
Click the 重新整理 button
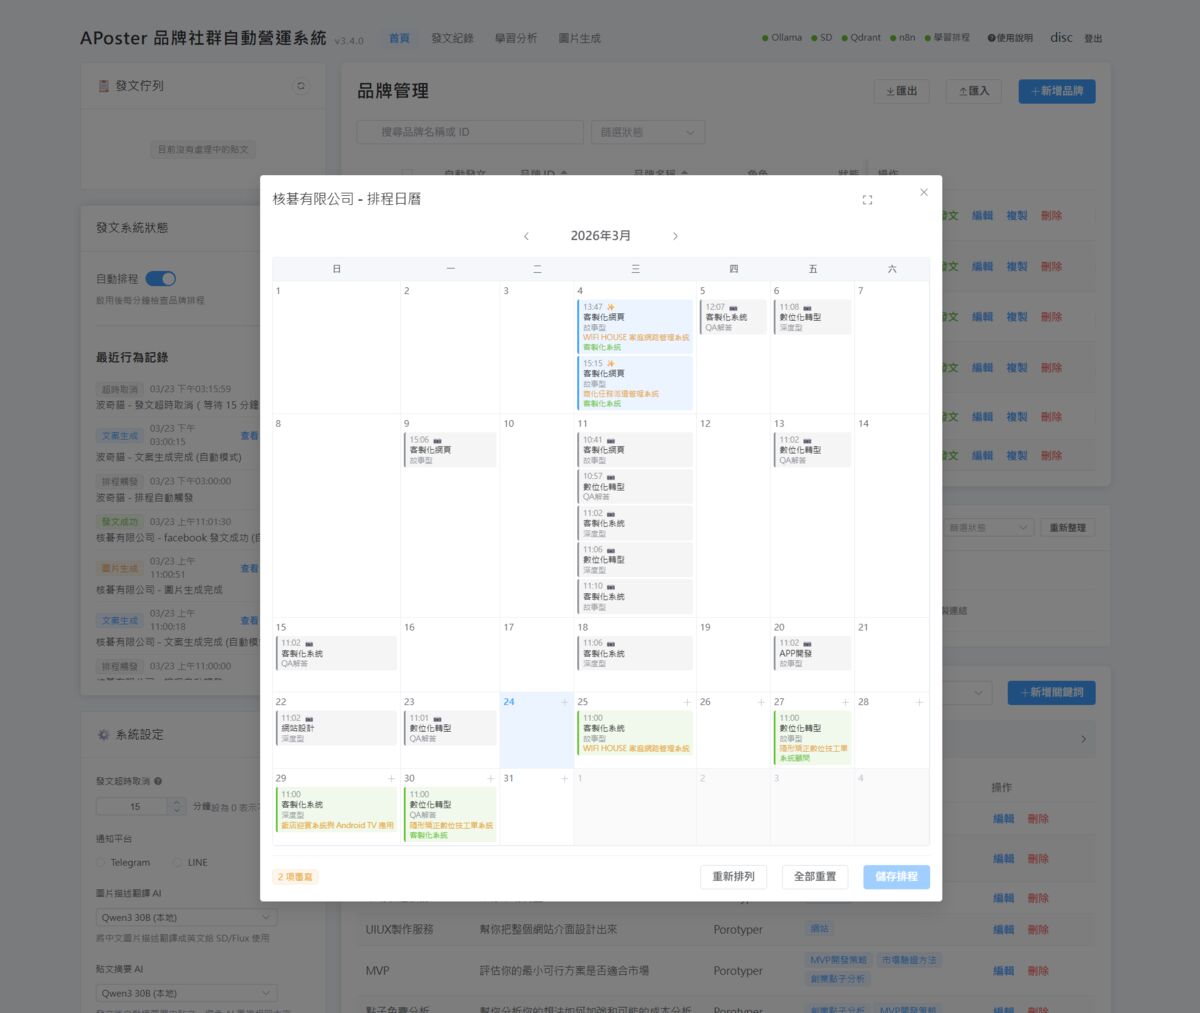pyautogui.click(x=1068, y=527)
